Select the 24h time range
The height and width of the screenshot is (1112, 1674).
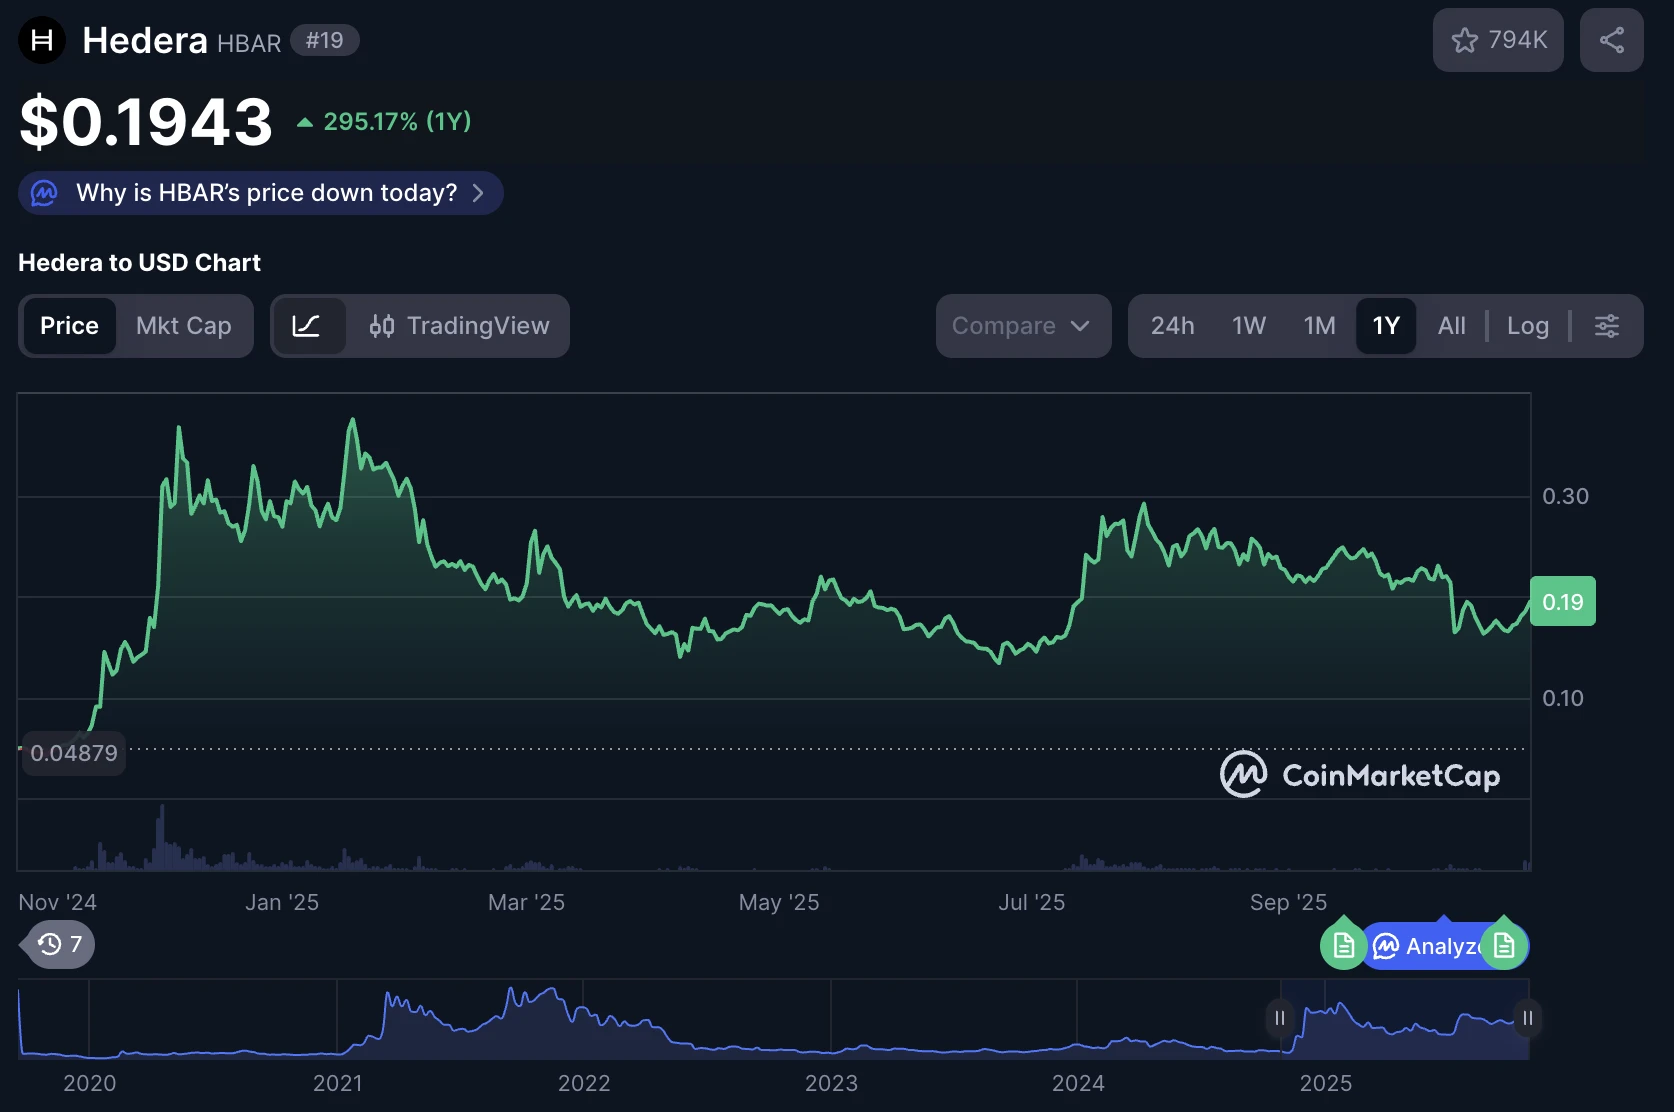[x=1172, y=326]
